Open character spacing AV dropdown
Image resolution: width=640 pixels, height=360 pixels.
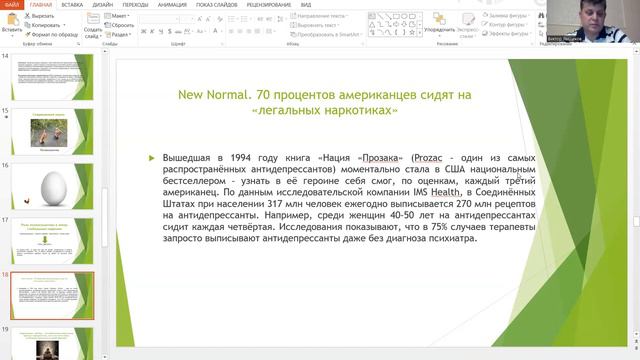[x=188, y=31]
